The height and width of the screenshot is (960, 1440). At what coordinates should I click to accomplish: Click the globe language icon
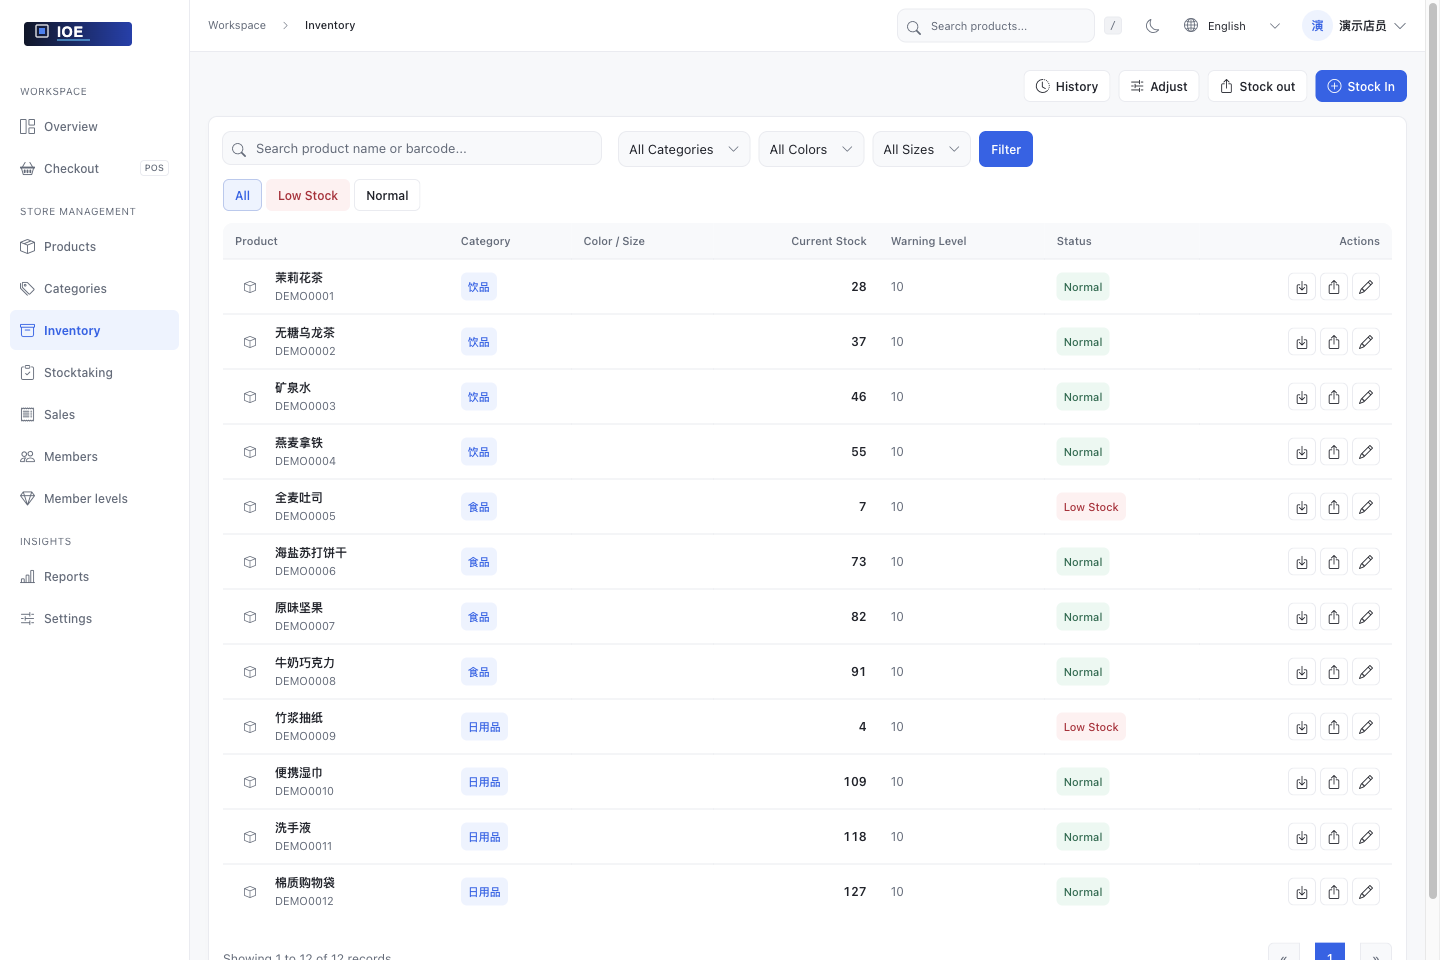click(x=1191, y=26)
